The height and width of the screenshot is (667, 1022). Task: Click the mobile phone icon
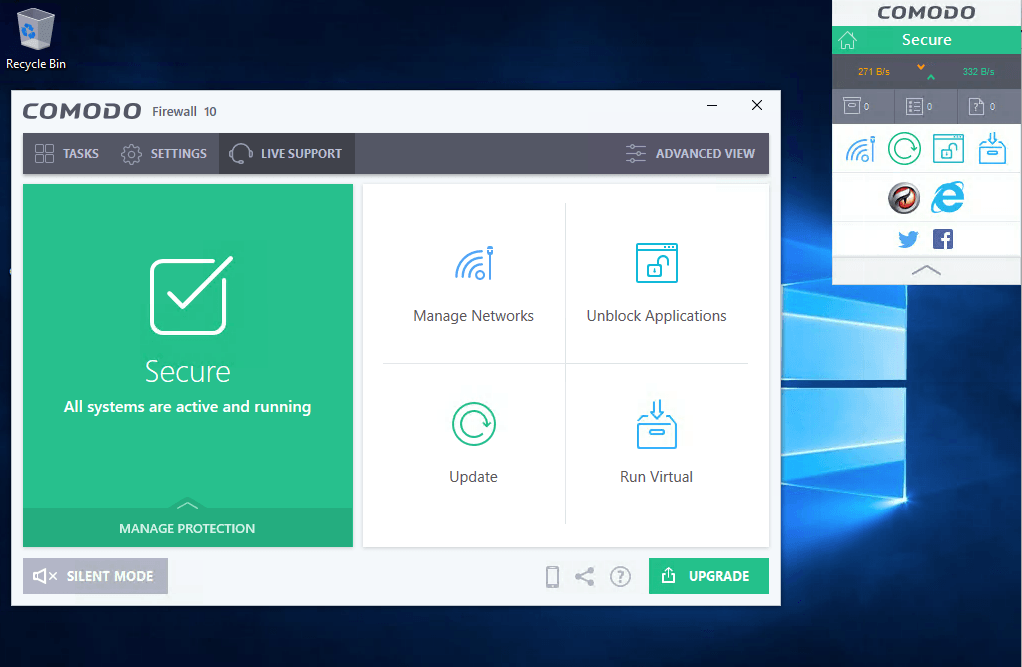point(552,576)
